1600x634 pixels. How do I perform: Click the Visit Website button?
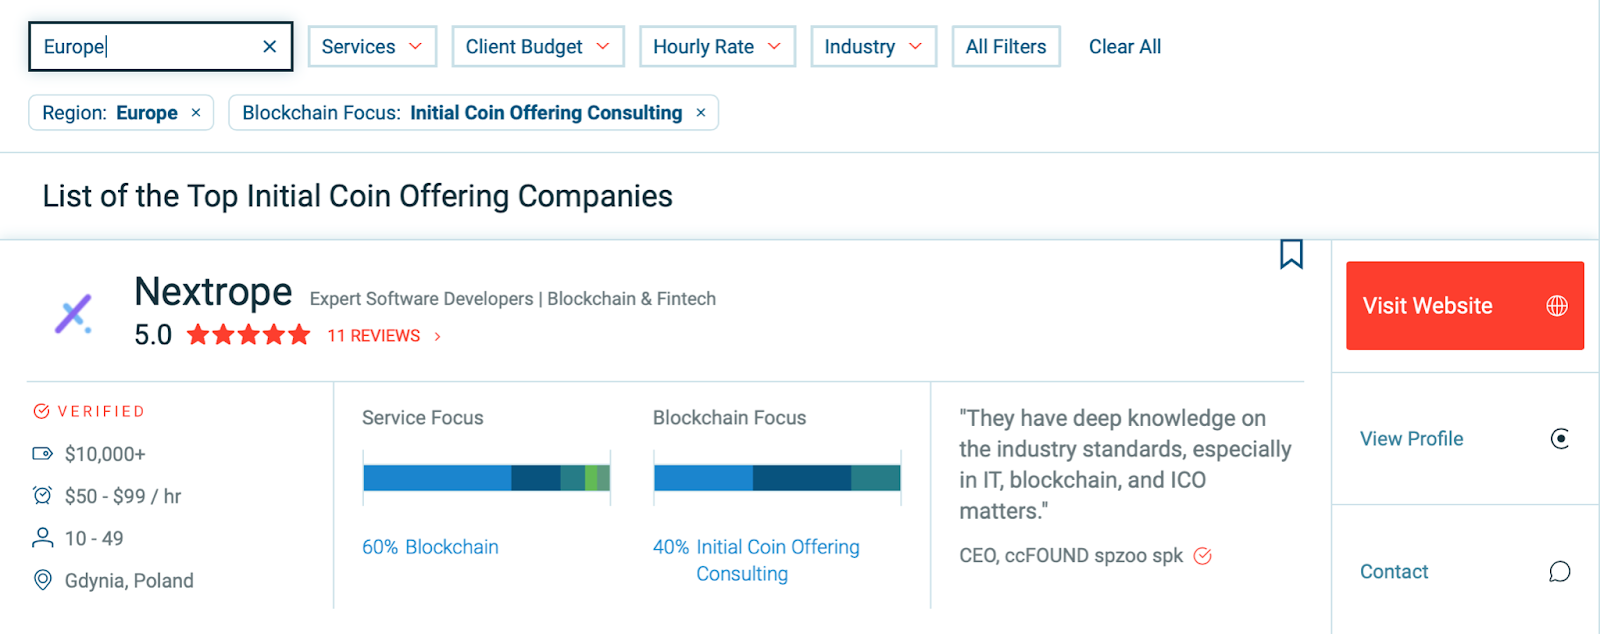(1465, 306)
